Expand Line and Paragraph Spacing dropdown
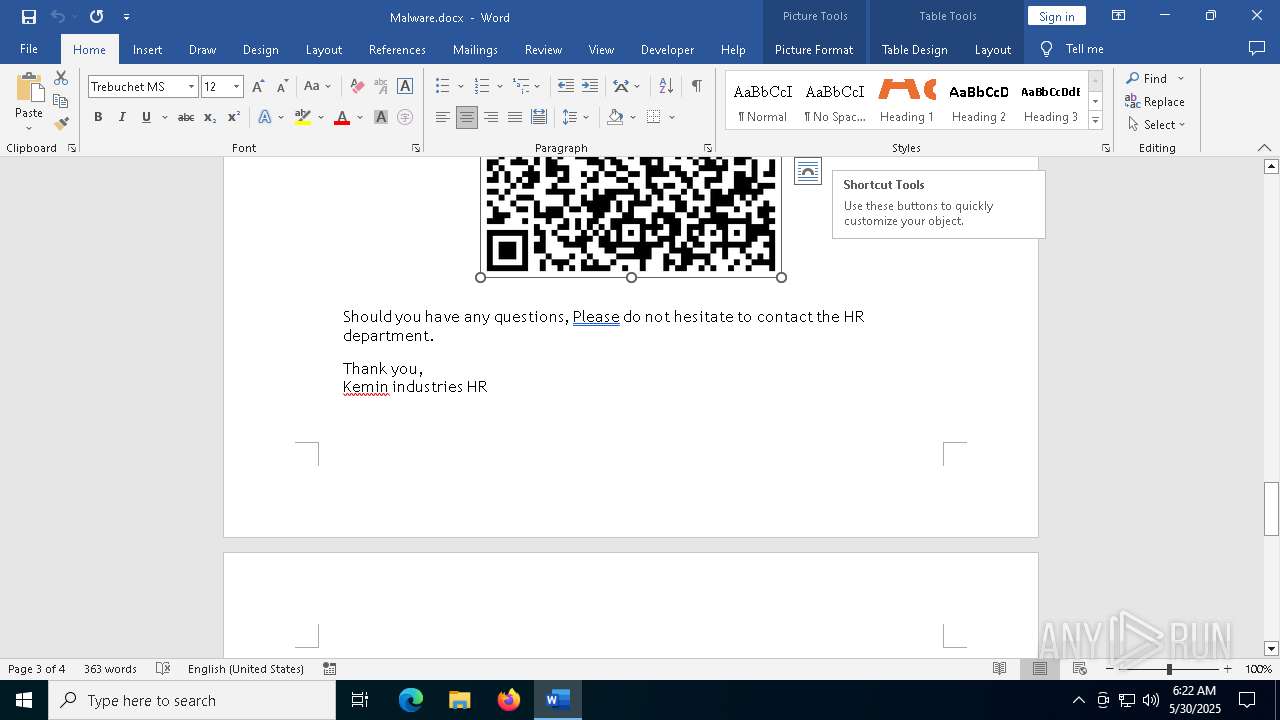This screenshot has width=1280, height=720. coord(586,117)
